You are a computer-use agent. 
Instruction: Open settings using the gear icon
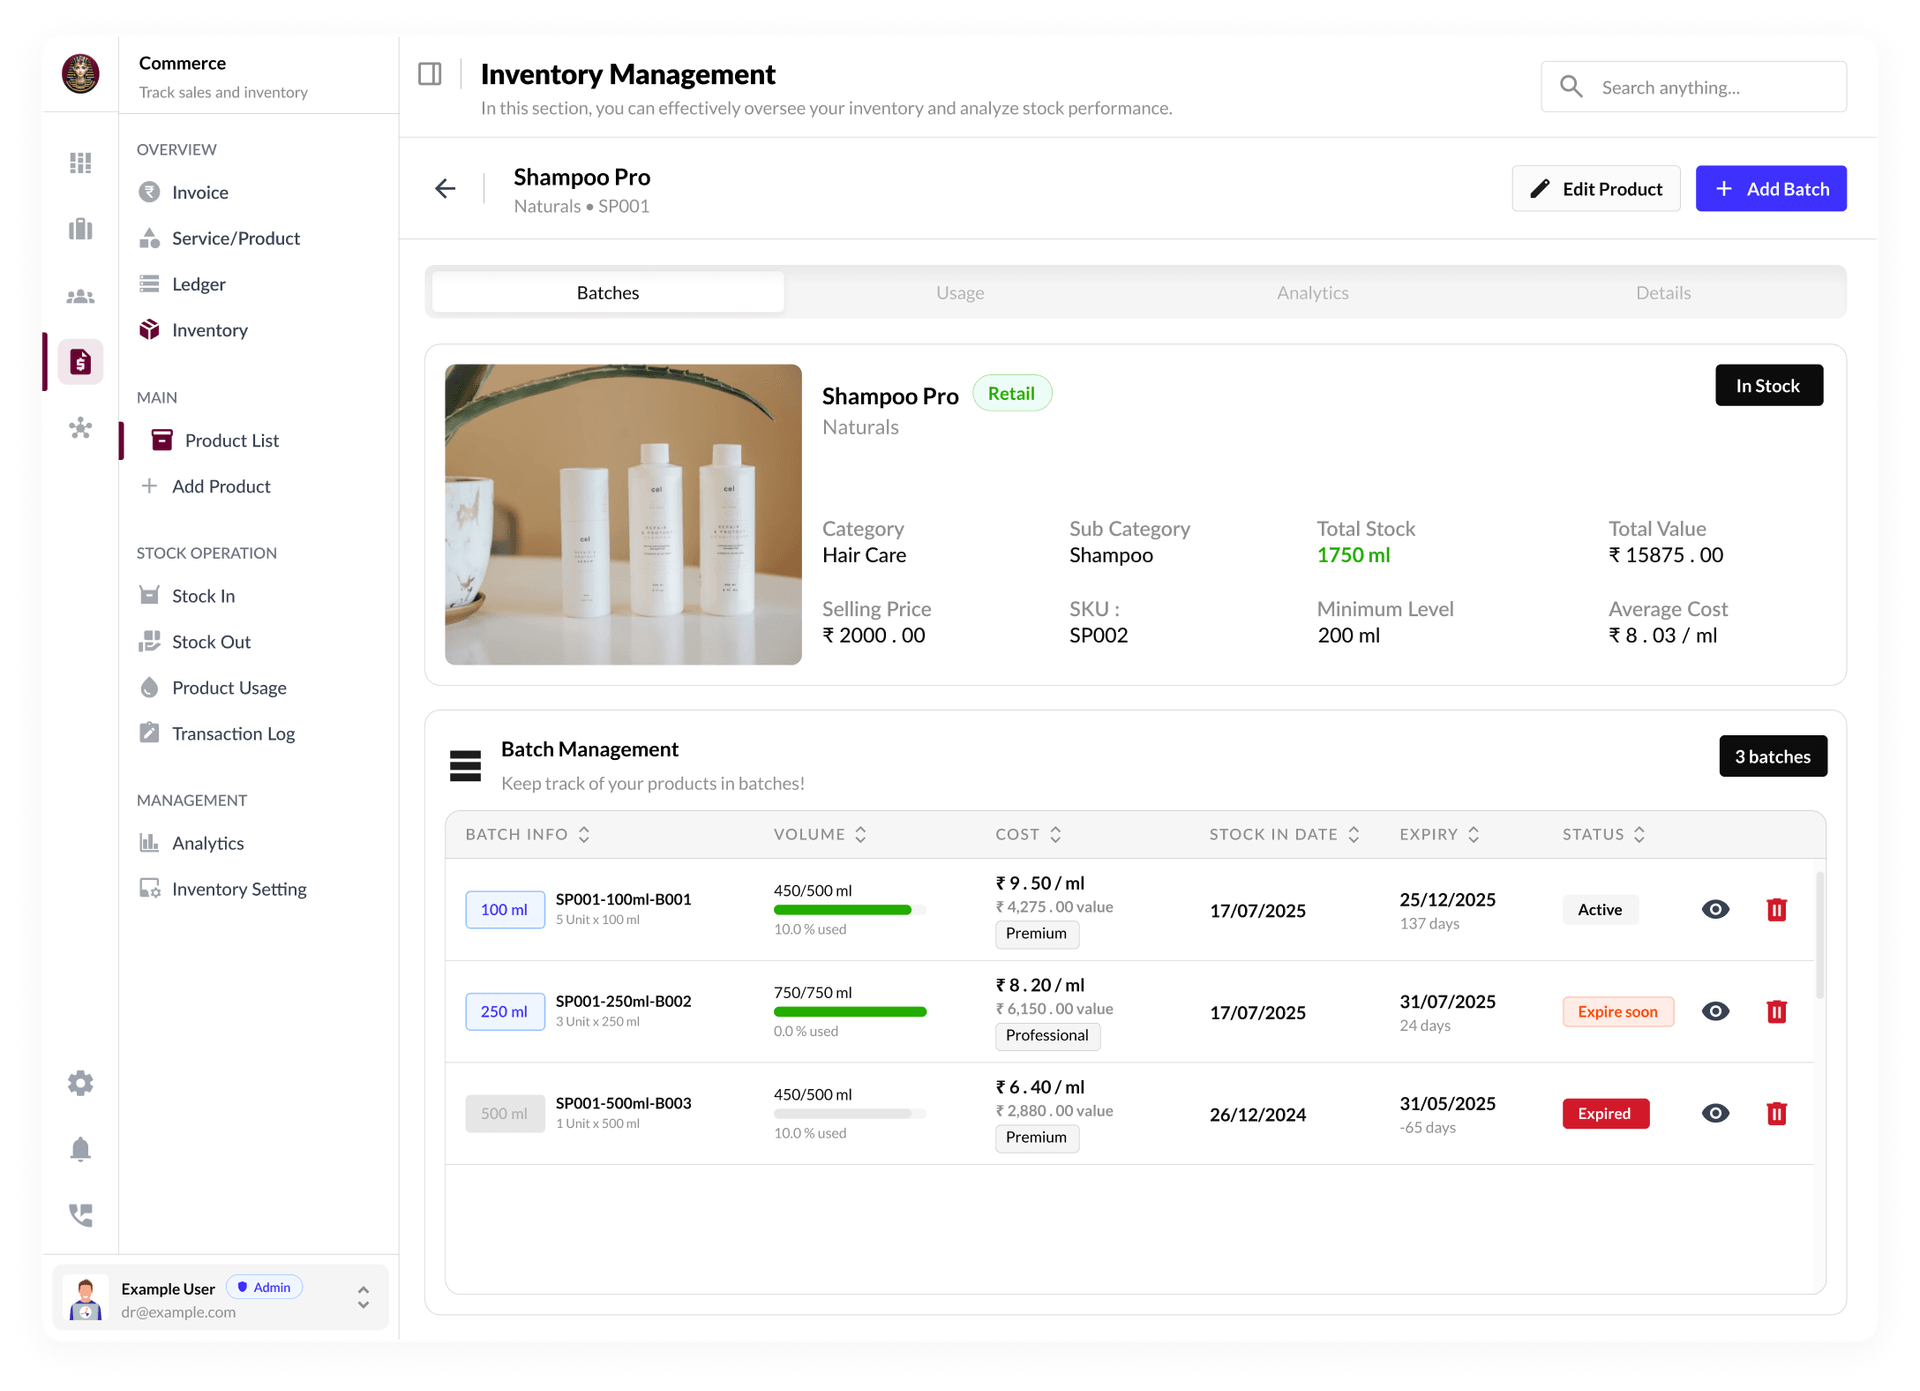tap(80, 1082)
